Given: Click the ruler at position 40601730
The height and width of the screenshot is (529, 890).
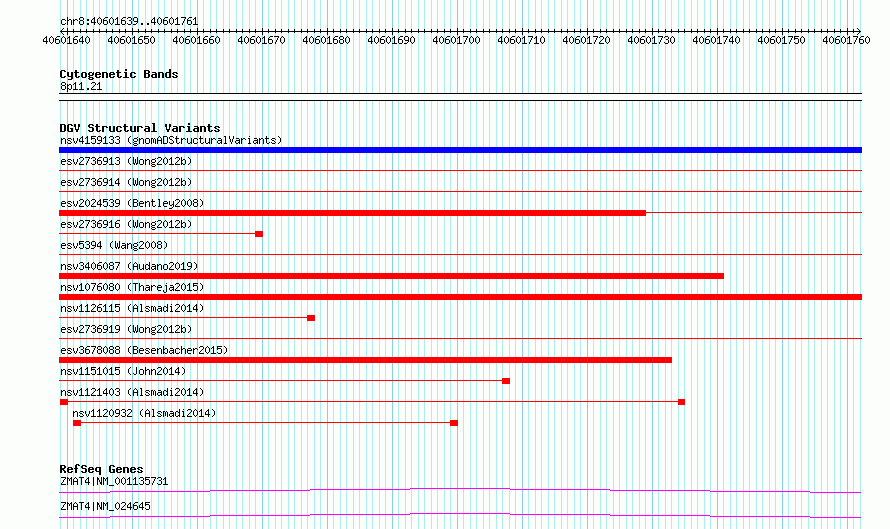Looking at the screenshot, I should click(x=652, y=40).
